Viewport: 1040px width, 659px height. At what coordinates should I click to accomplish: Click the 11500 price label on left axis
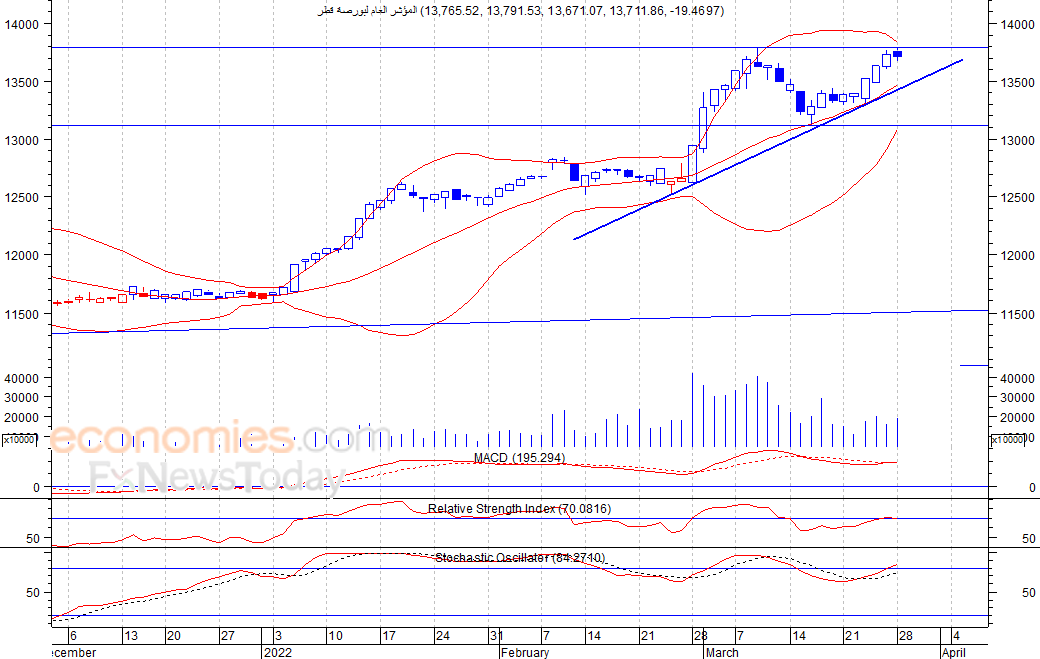click(21, 314)
